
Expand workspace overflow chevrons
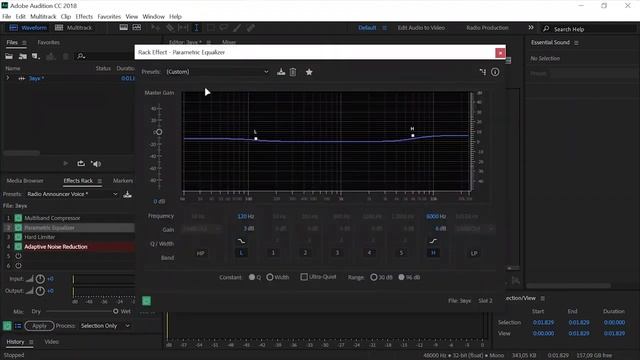point(531,27)
